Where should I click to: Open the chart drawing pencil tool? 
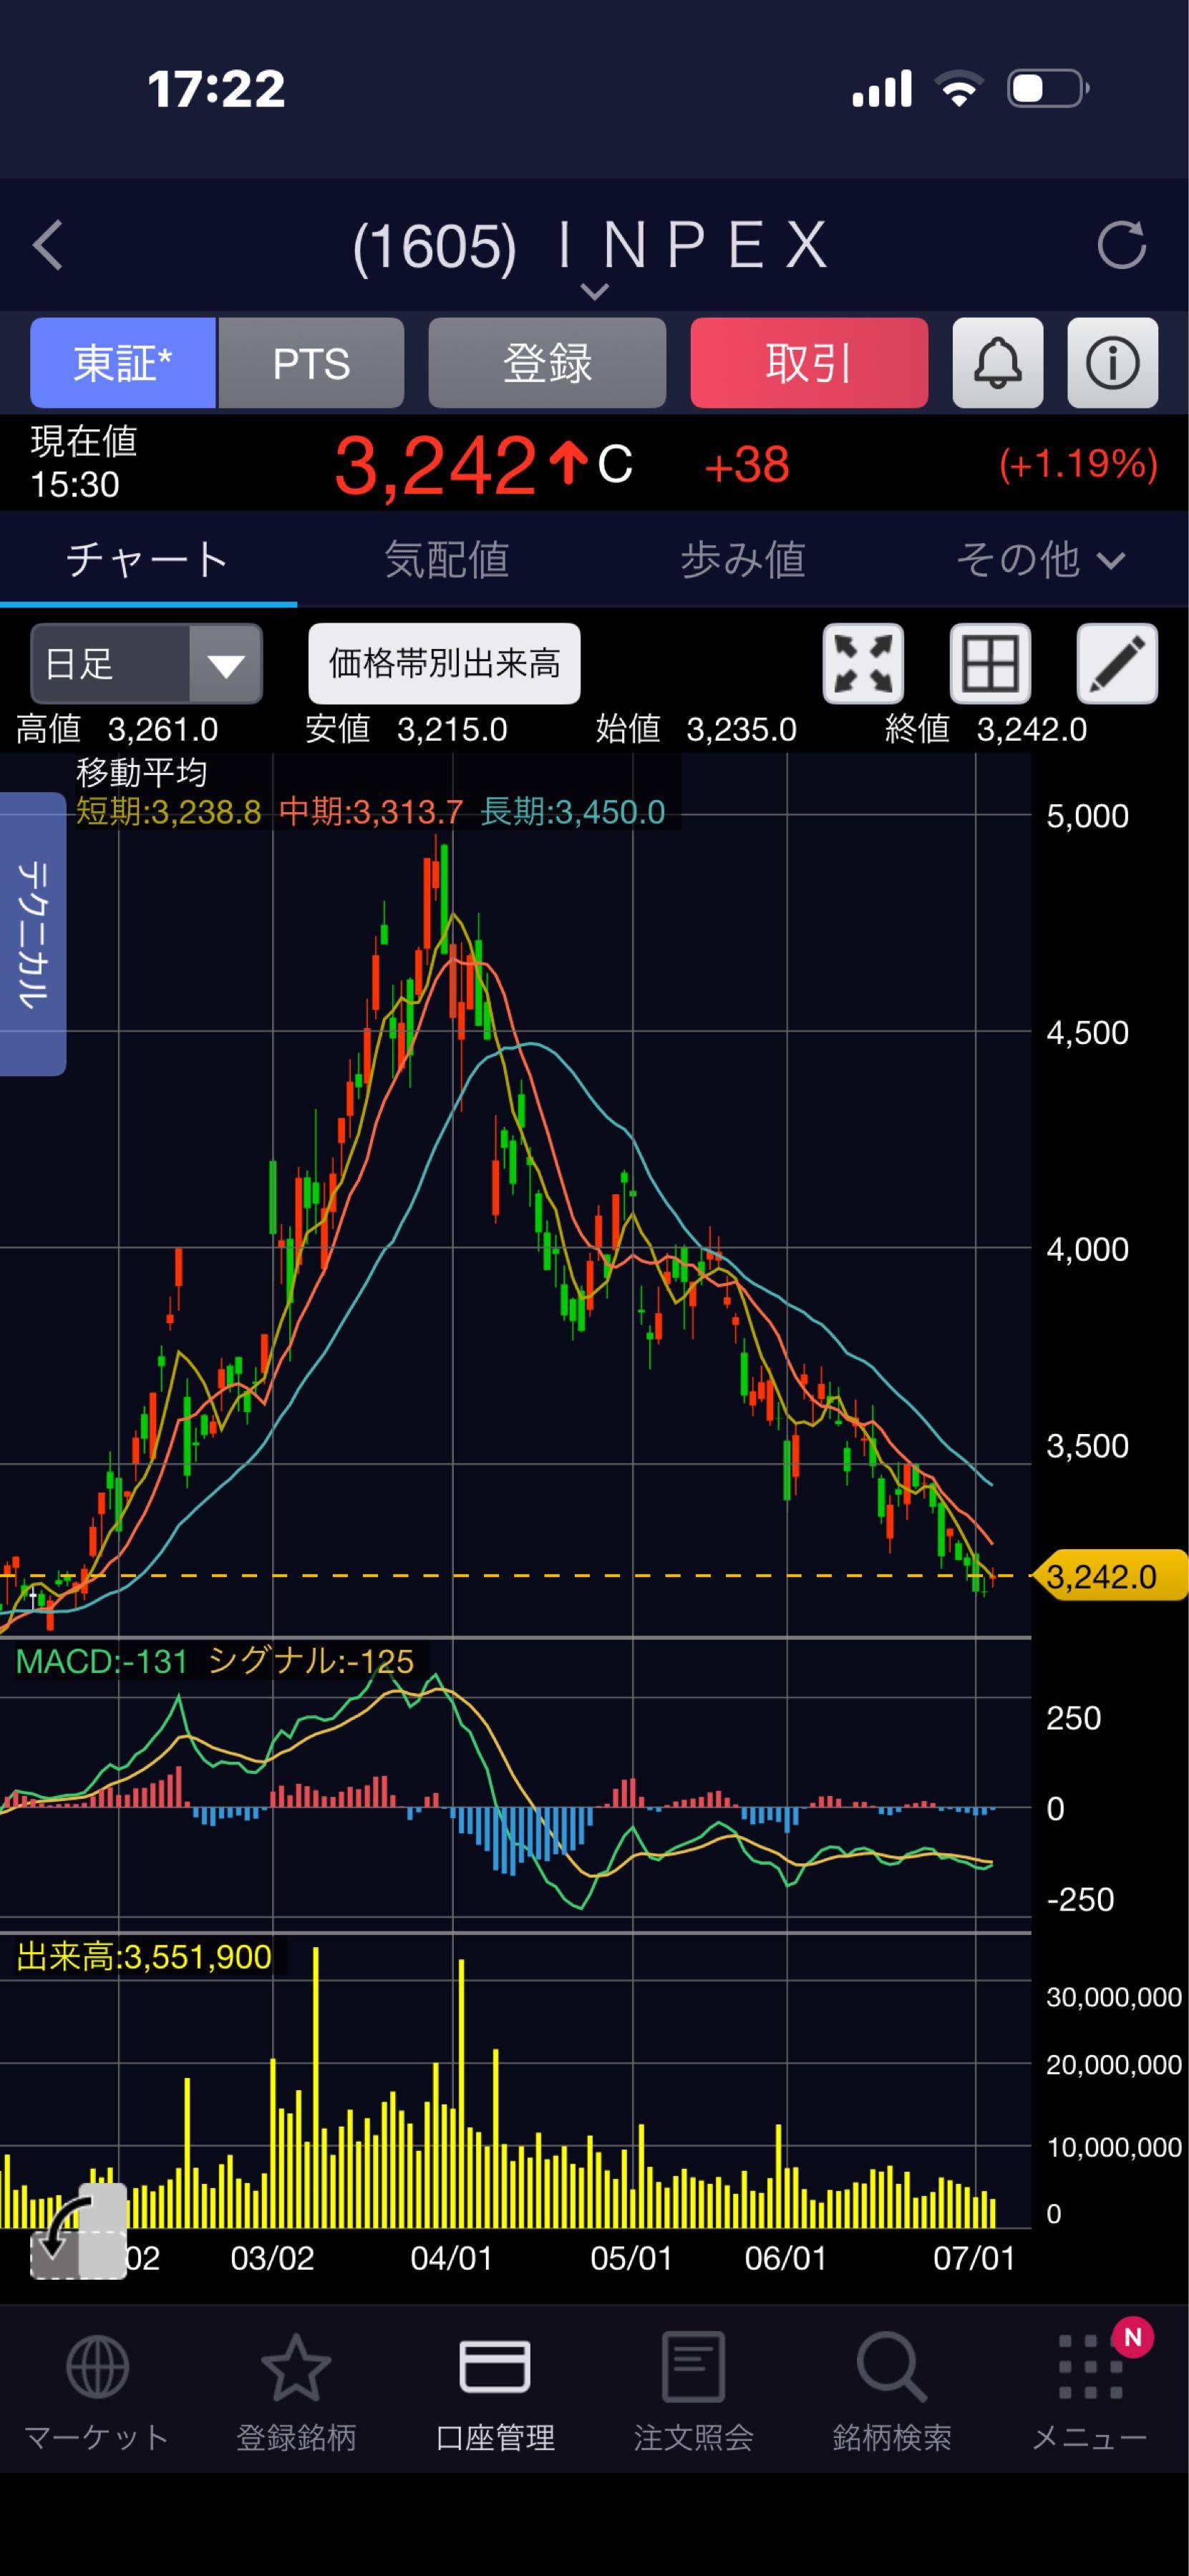click(1117, 664)
